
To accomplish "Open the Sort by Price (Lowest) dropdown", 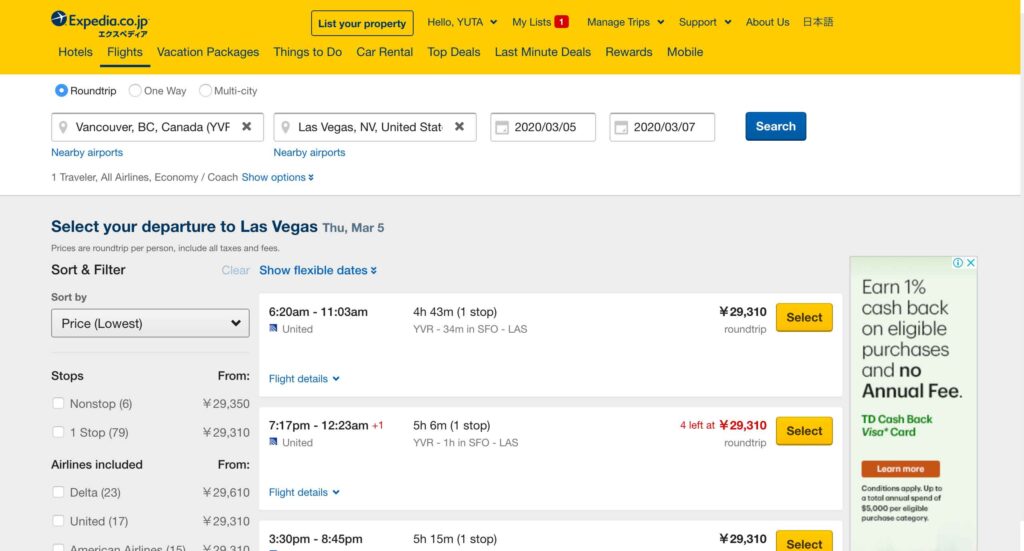I will 150,323.
